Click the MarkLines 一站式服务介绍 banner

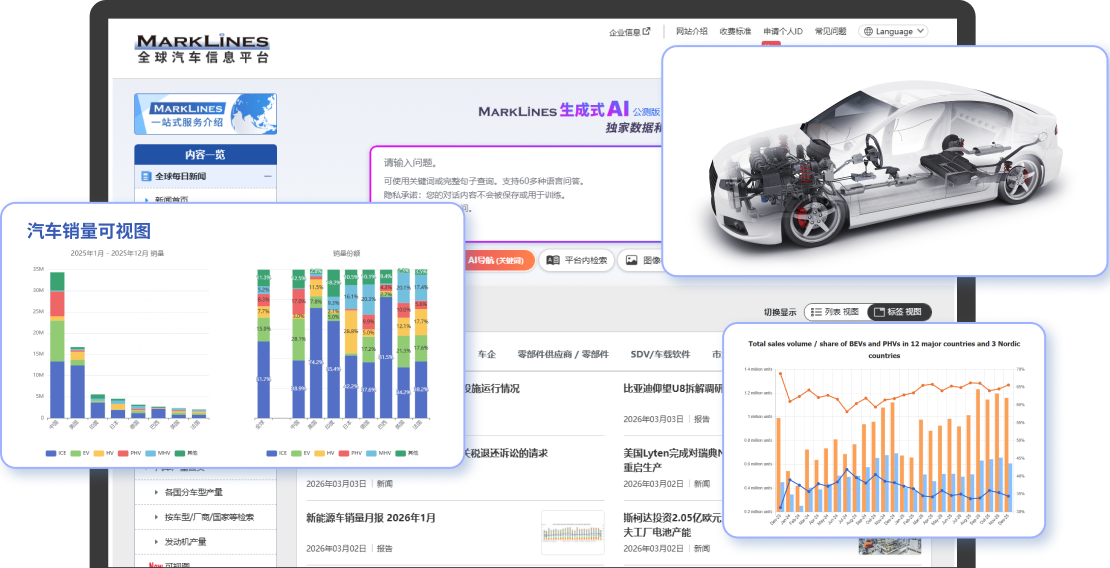click(205, 114)
